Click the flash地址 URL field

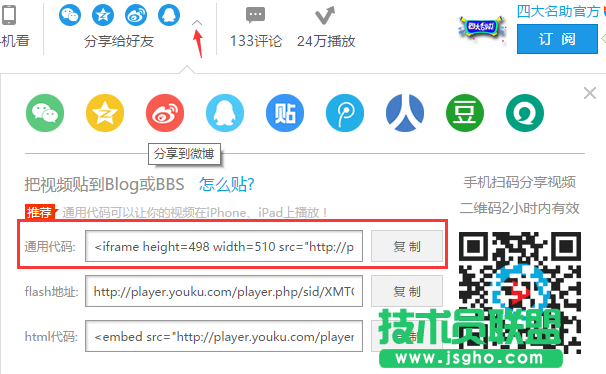(x=224, y=291)
